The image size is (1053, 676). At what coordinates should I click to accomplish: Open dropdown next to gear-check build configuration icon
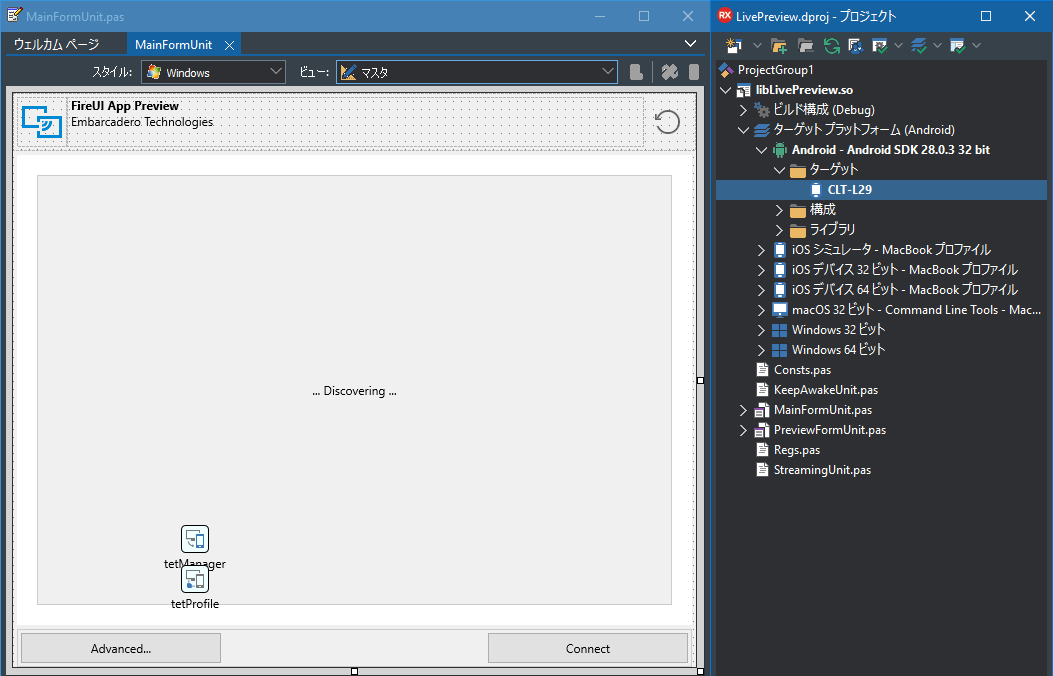tap(899, 46)
